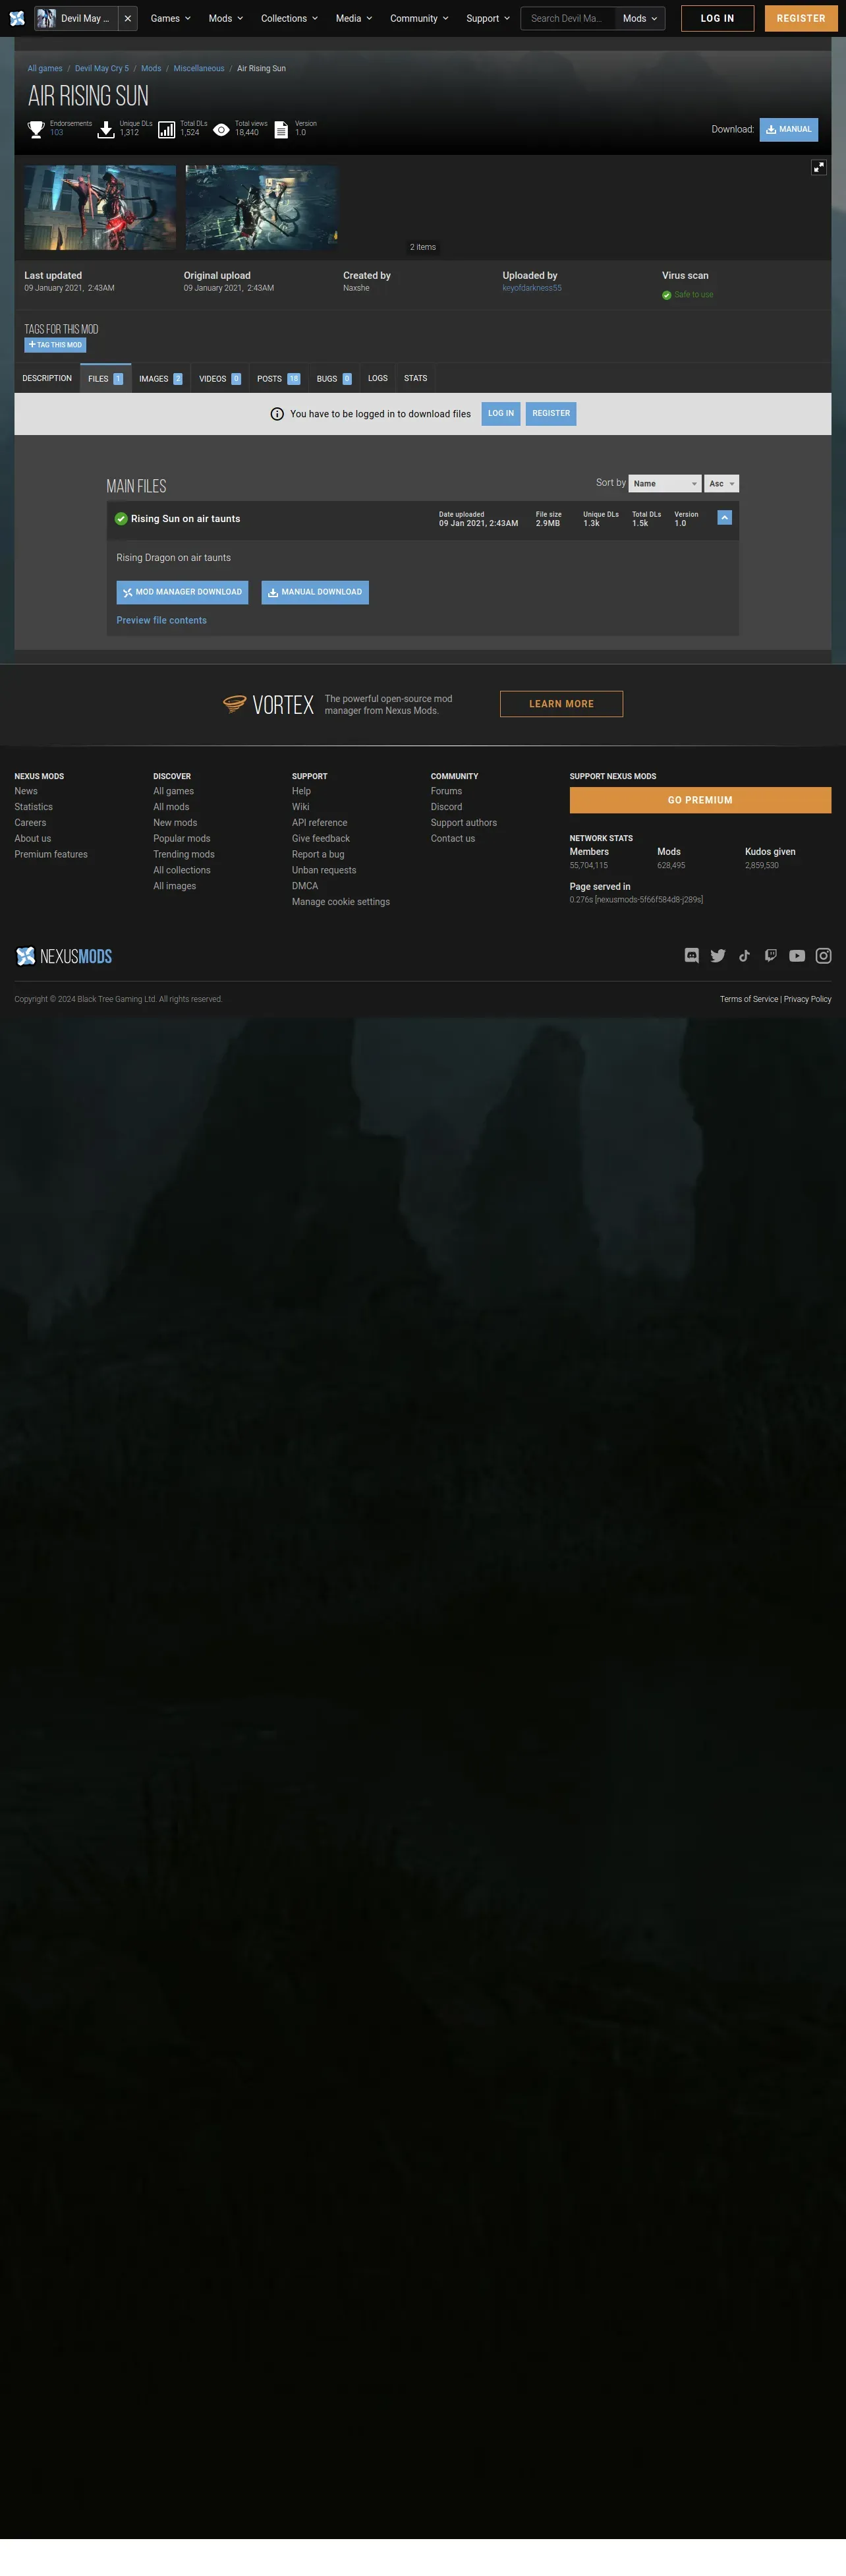Open Devil May Cry 5 breadcrumb link

point(102,68)
